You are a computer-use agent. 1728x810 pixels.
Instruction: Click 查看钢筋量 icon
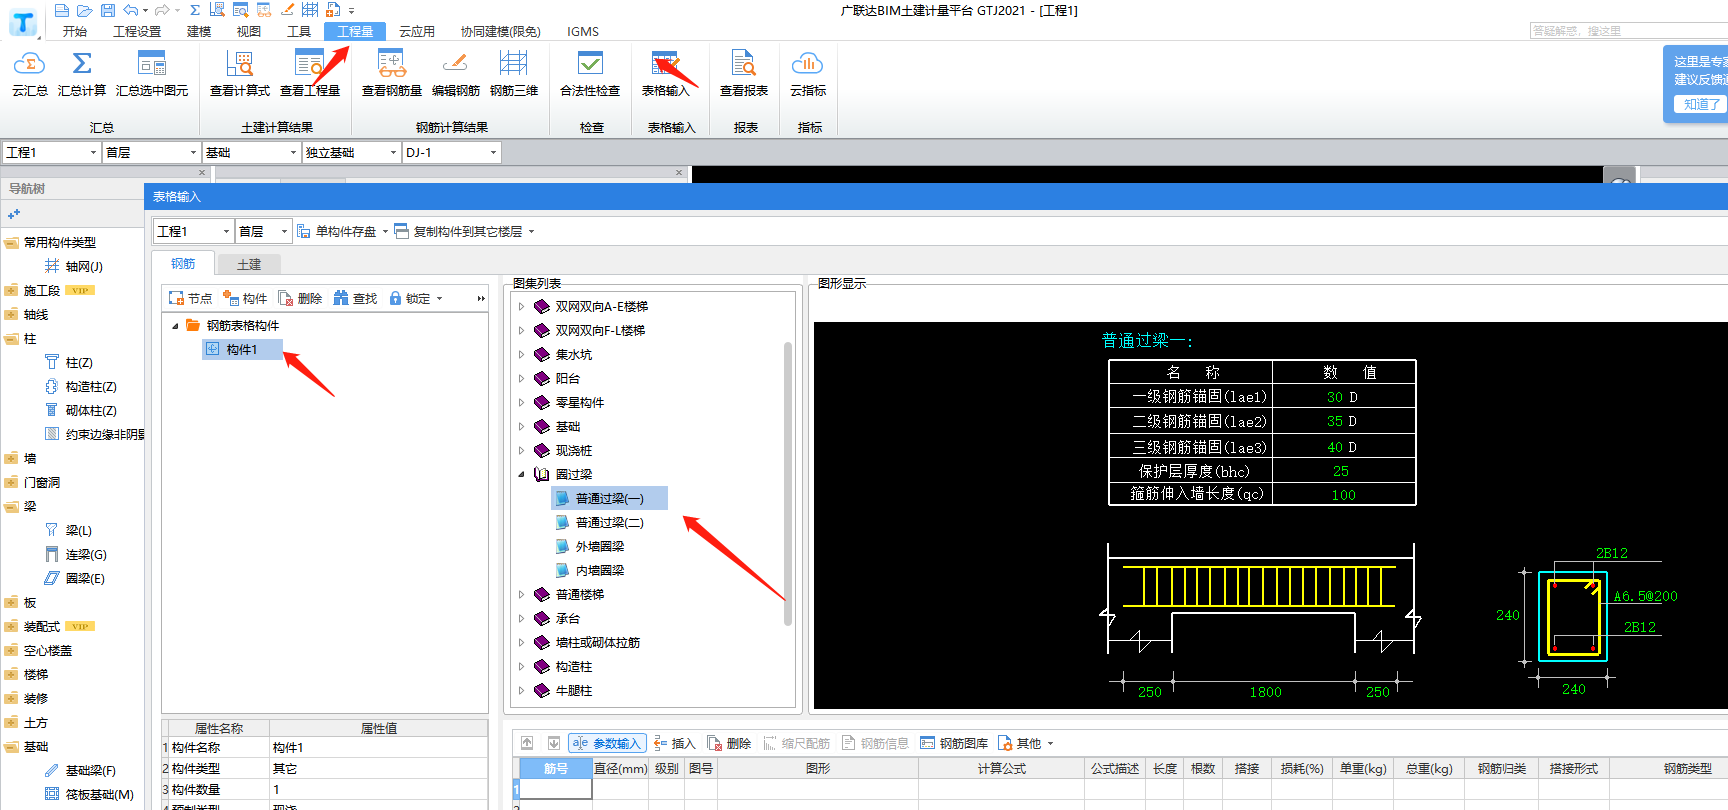click(391, 65)
